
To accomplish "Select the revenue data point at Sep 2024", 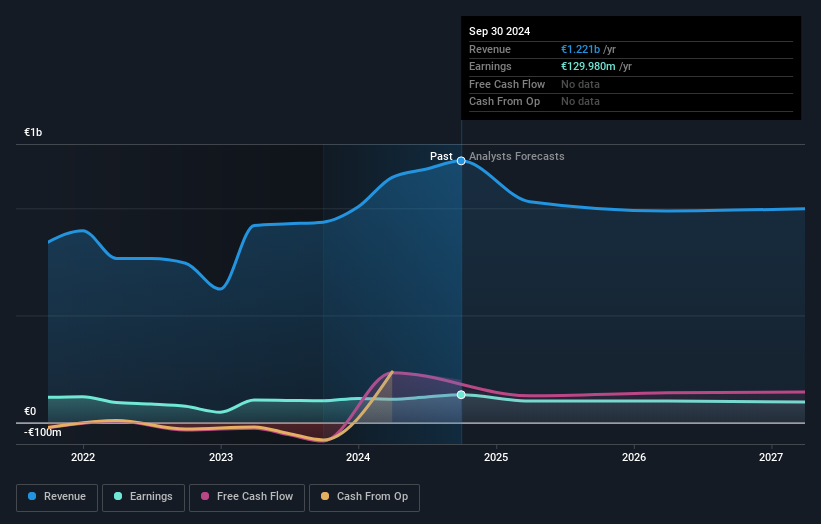I will 461,161.
